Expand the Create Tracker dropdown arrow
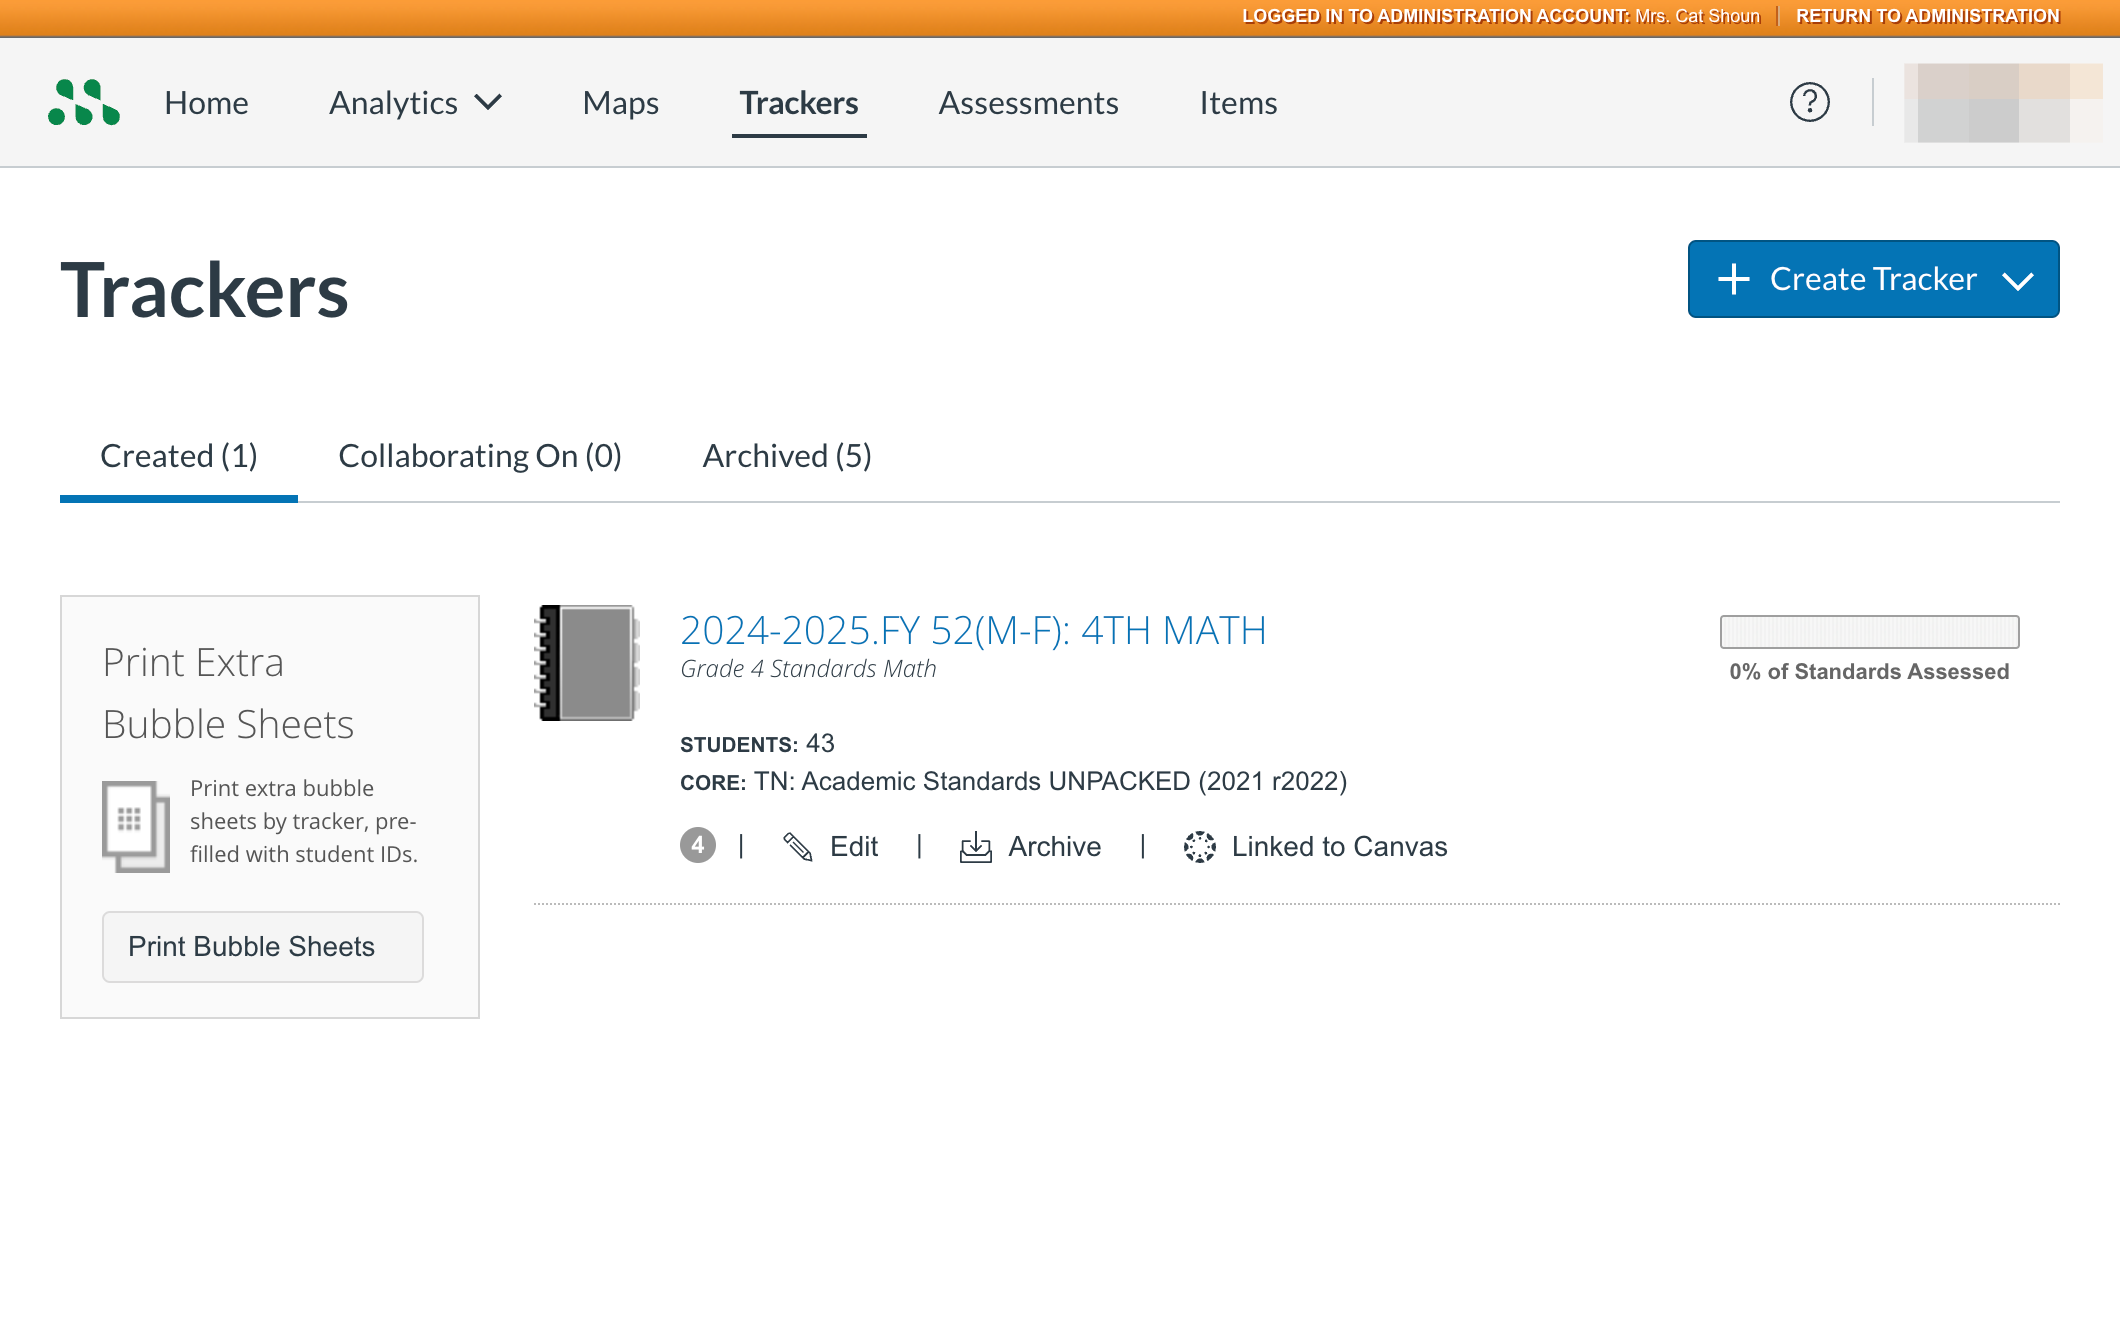 click(2018, 281)
